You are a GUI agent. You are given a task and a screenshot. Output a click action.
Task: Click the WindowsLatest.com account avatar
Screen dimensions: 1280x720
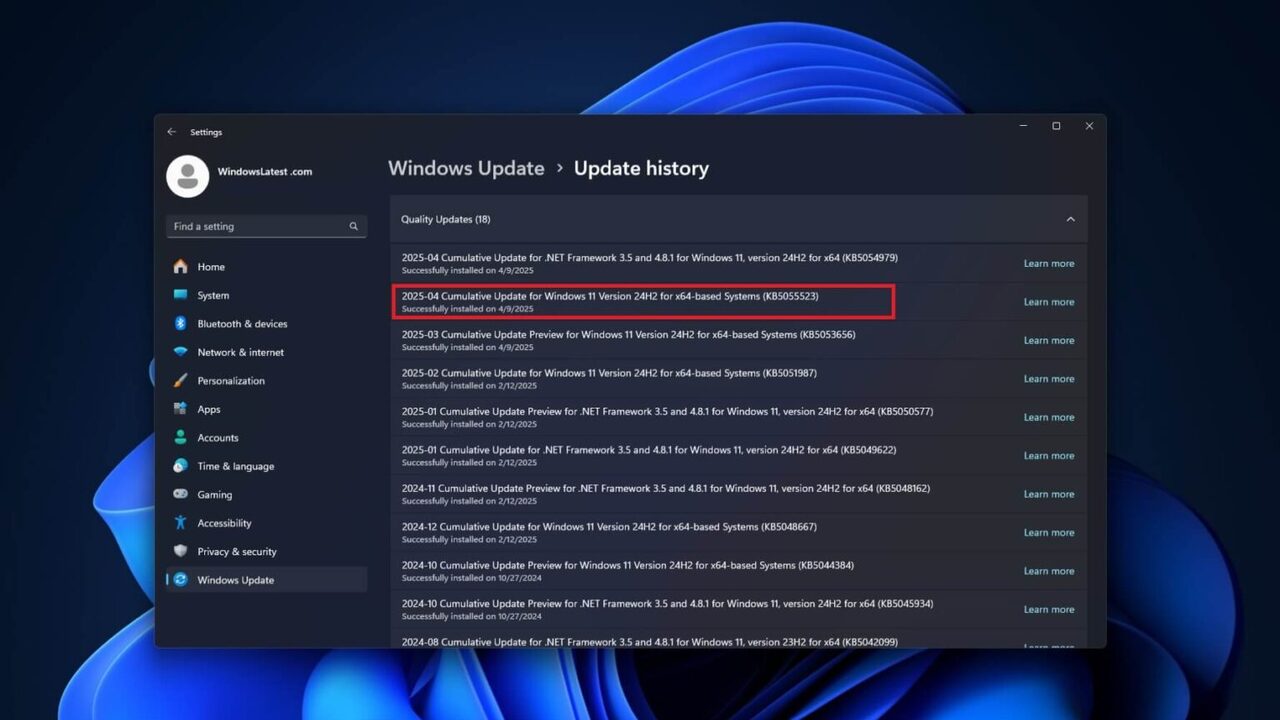point(187,174)
